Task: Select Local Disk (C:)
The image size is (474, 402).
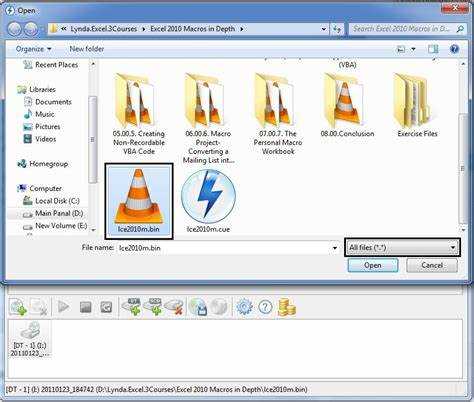Action: 52,201
